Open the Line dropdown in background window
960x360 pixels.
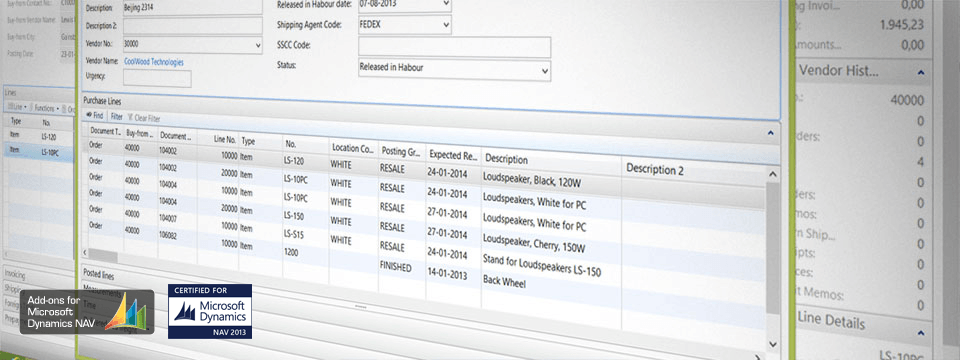(16, 107)
